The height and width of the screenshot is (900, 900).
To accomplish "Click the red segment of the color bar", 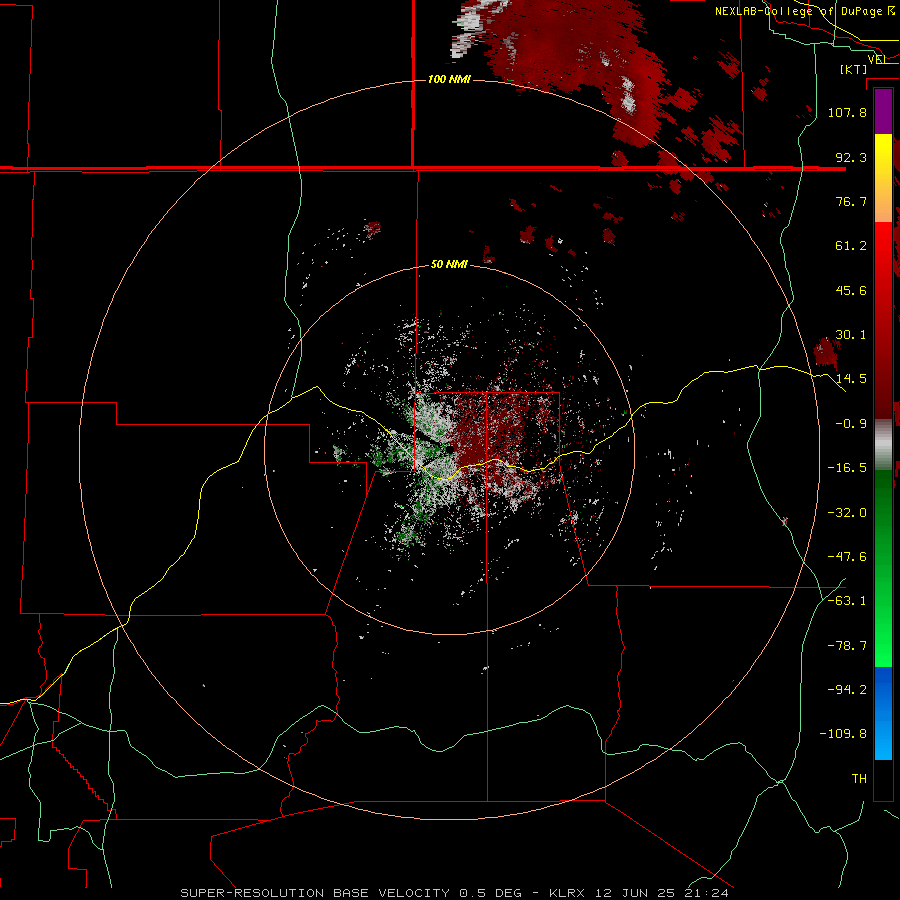I will (883, 320).
